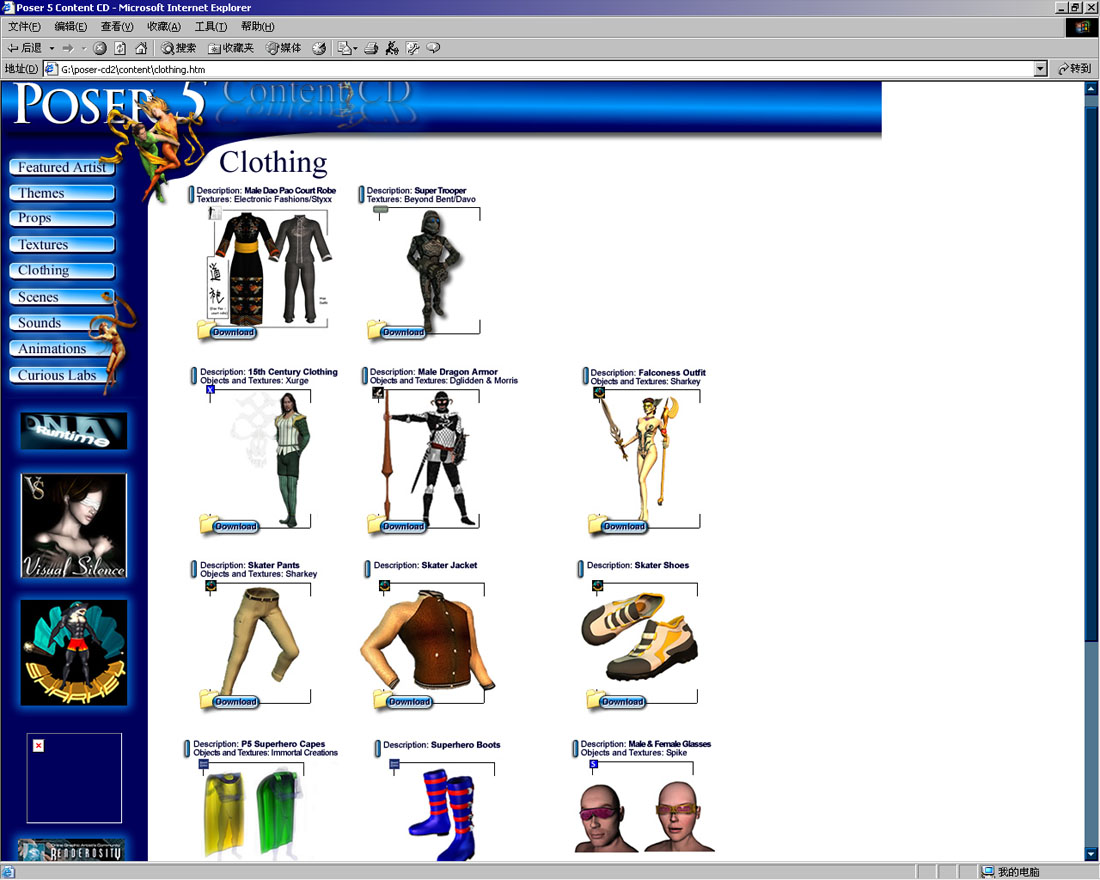The image size is (1100, 880).
Task: Click the Male & Female Glasses image
Action: click(x=644, y=818)
